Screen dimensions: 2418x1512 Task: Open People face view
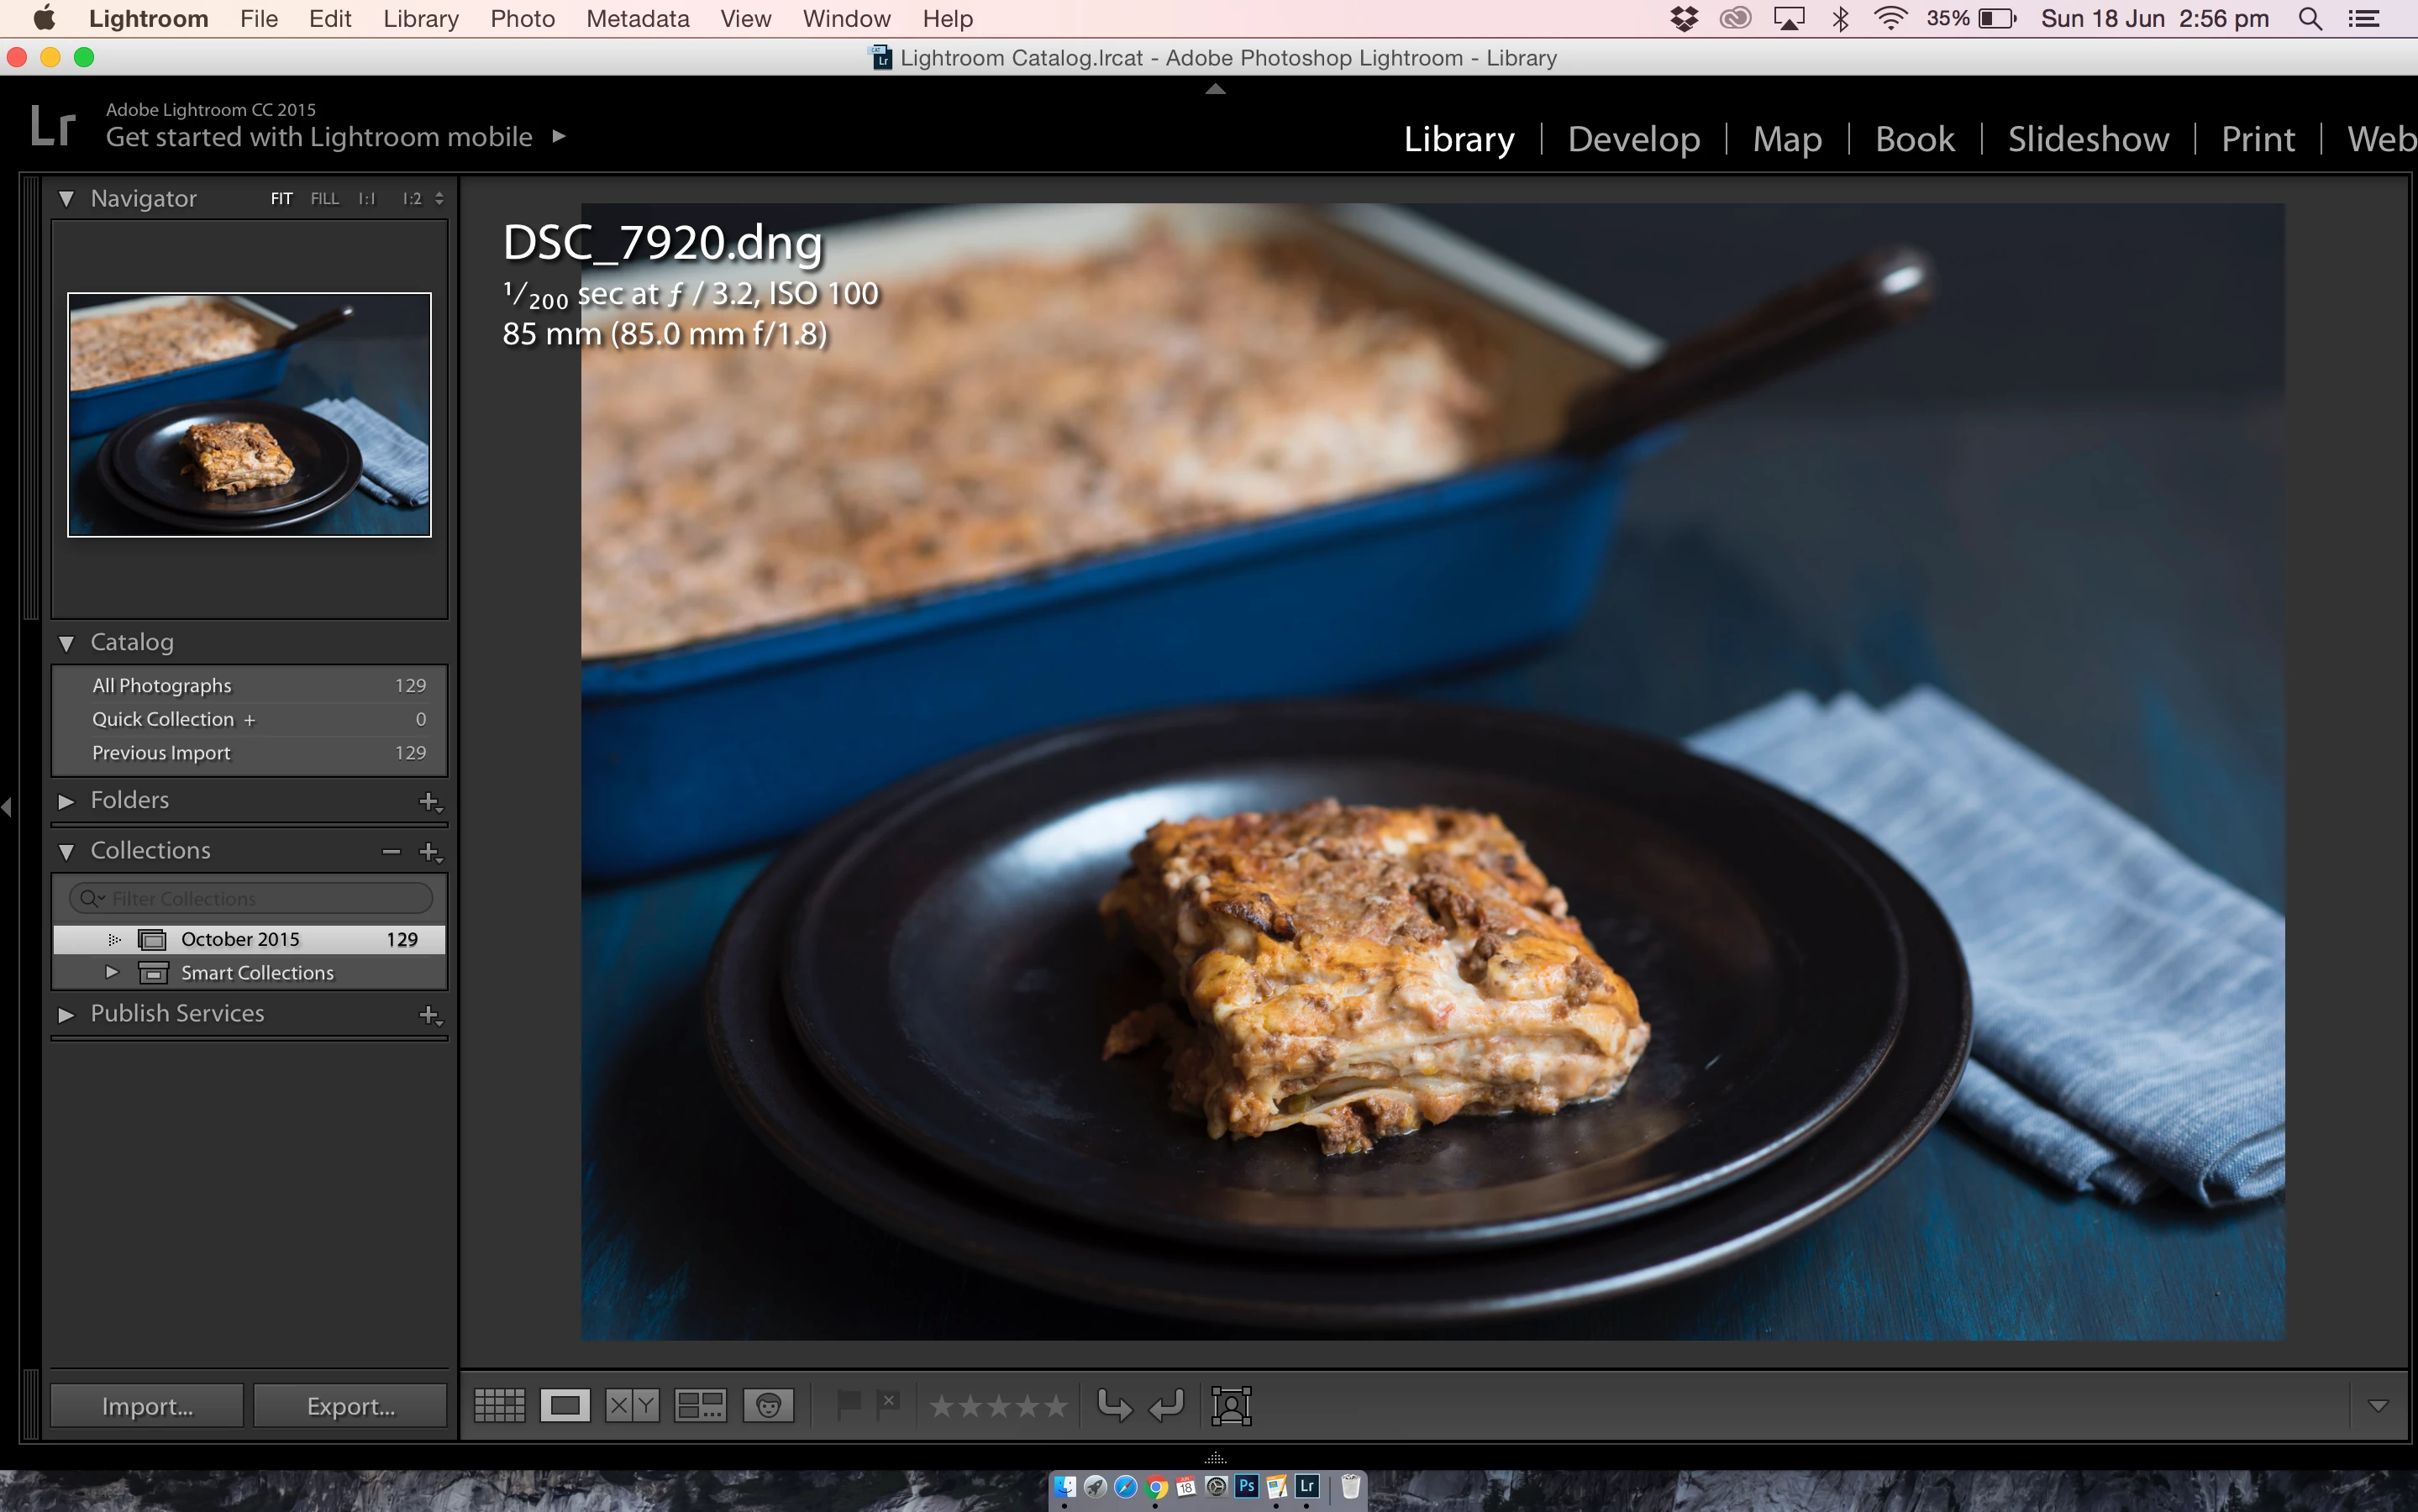768,1405
